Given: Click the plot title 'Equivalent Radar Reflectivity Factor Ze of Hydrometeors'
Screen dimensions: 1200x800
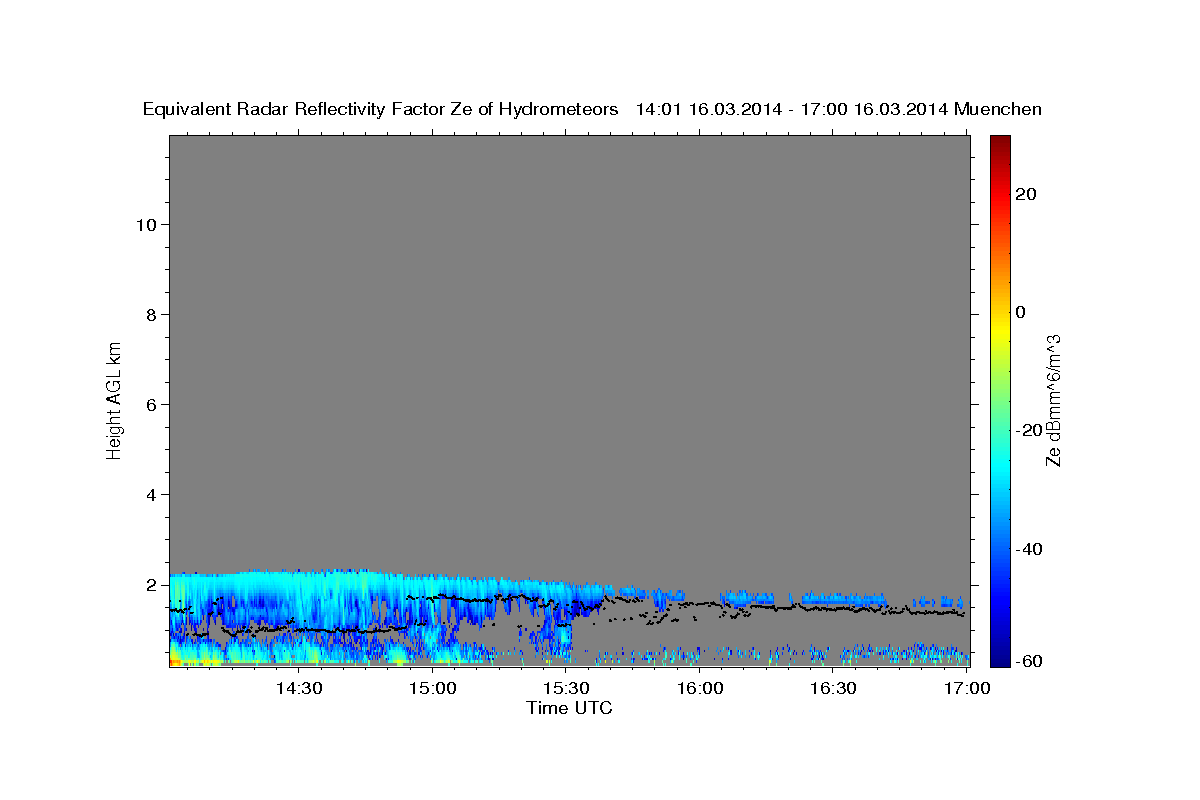Looking at the screenshot, I should pyautogui.click(x=380, y=109).
